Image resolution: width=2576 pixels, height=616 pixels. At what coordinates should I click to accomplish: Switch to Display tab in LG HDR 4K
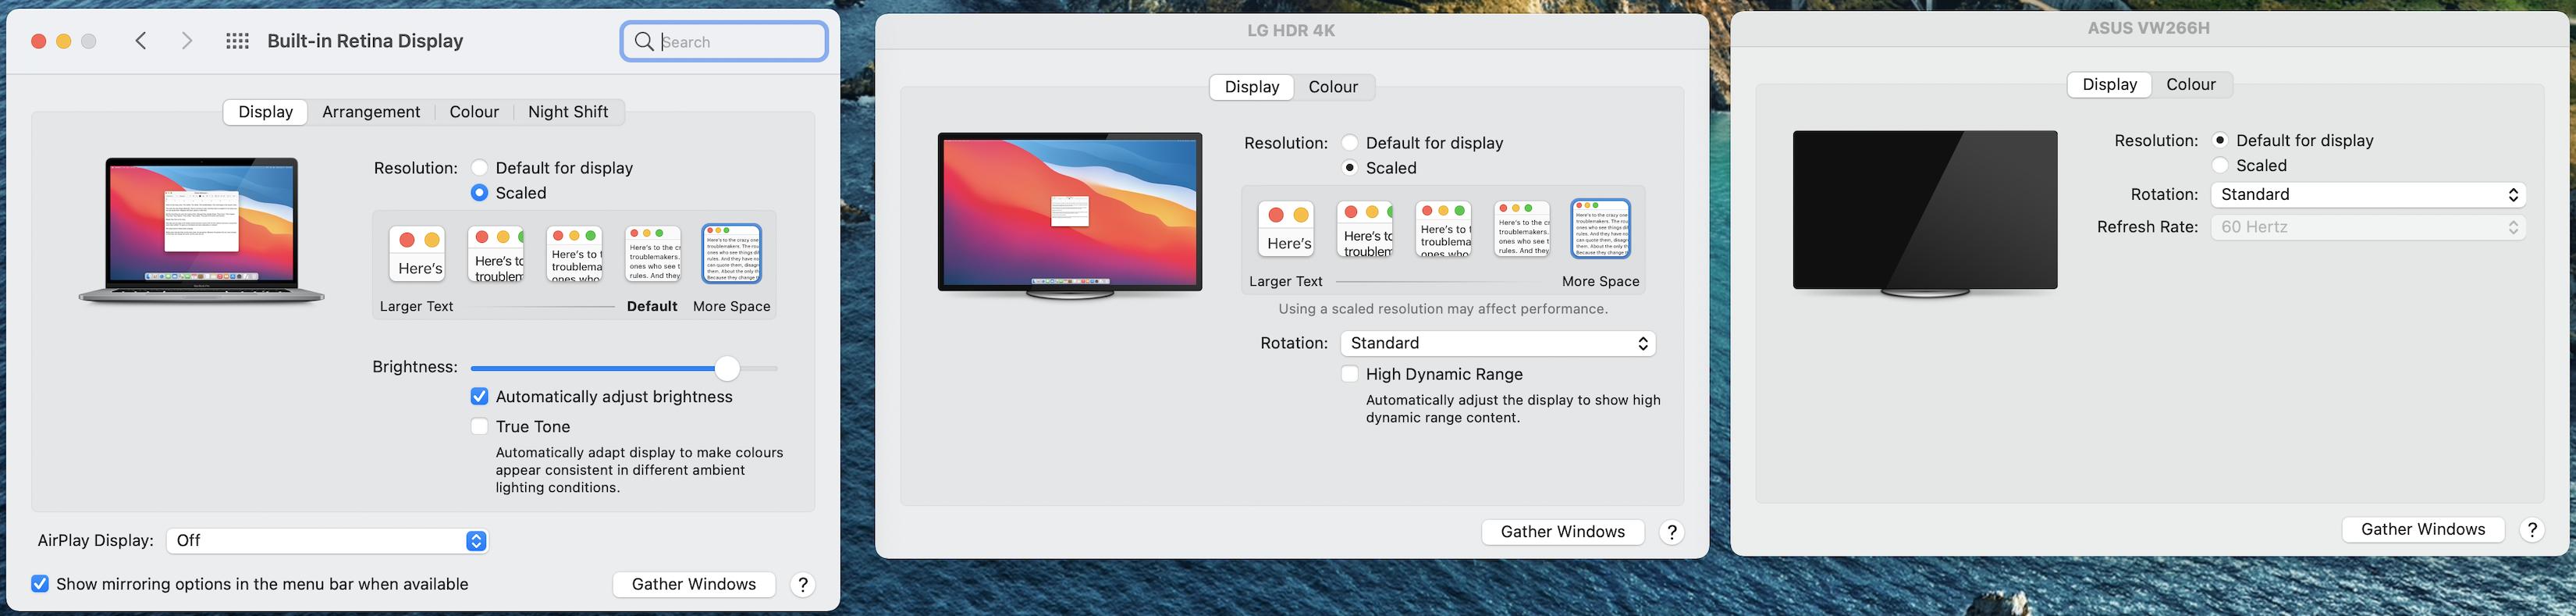tap(1252, 87)
